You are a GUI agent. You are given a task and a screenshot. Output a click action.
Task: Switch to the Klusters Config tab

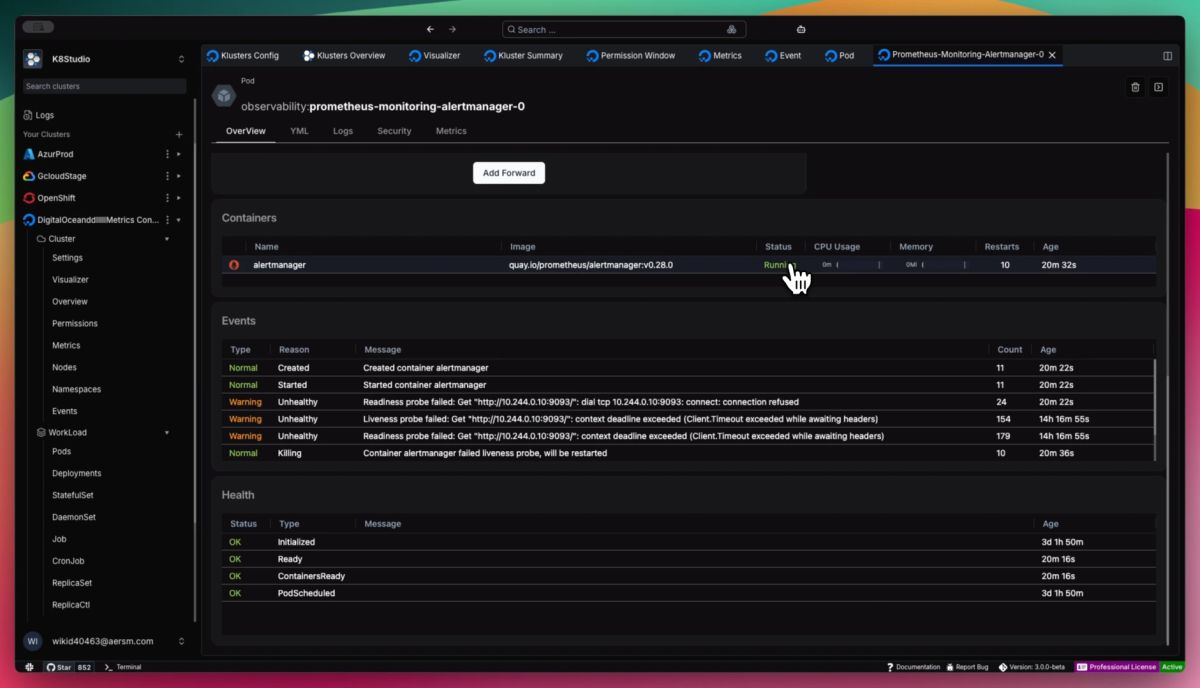click(x=243, y=56)
